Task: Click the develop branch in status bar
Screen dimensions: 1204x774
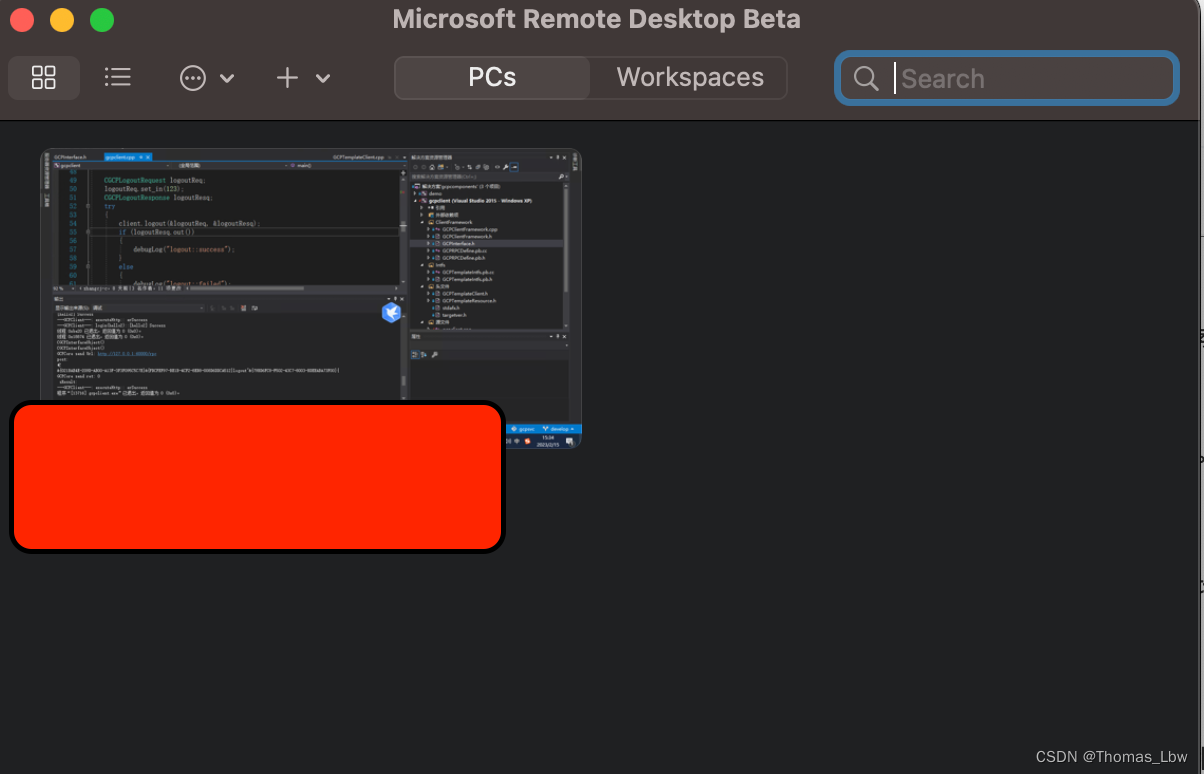Action: [558, 428]
